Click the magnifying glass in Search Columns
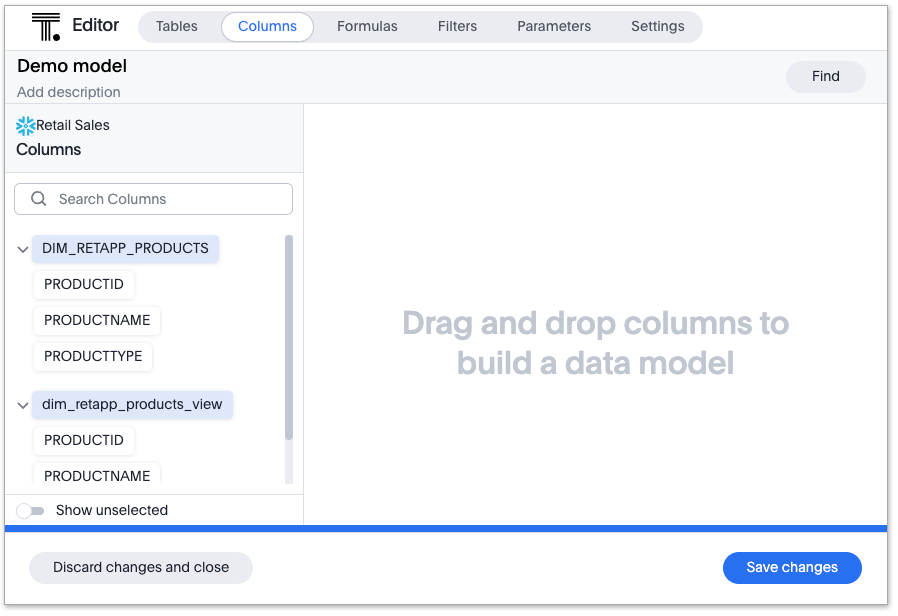The height and width of the screenshot is (616, 898). coord(38,198)
